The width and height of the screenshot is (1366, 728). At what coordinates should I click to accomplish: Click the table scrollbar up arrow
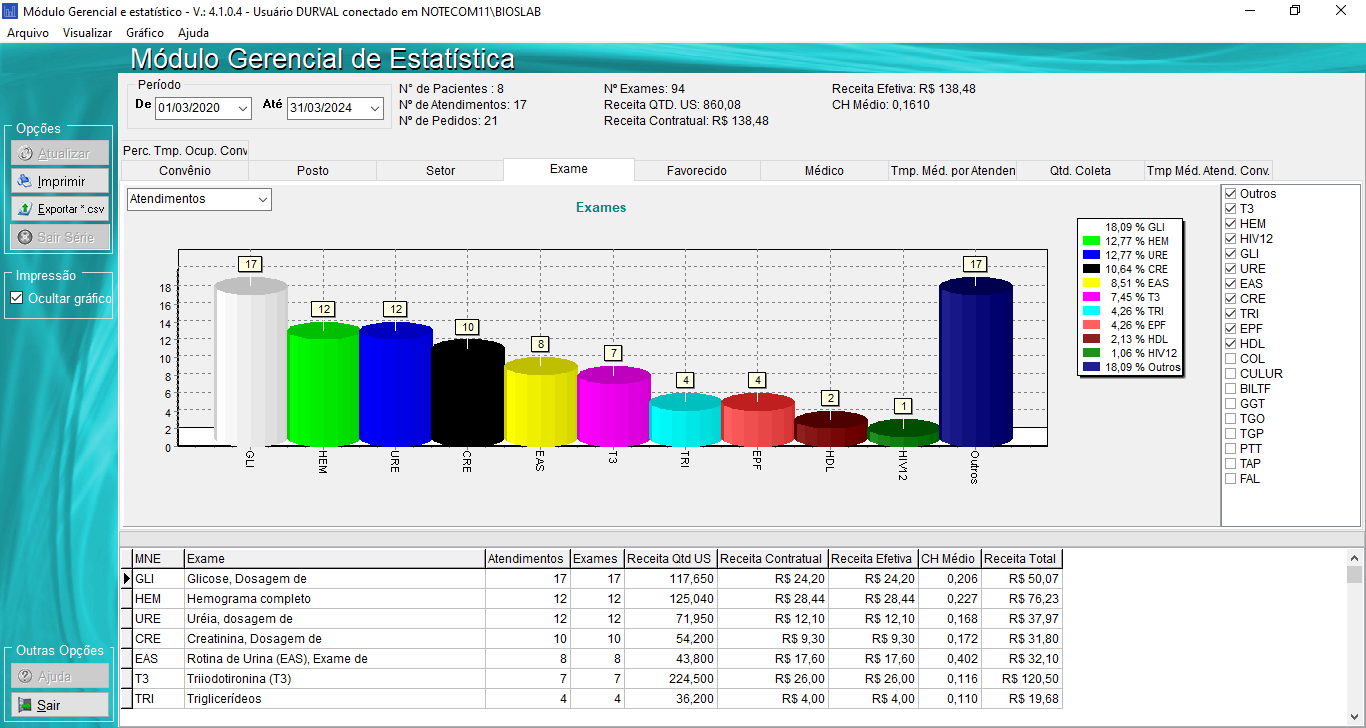pyautogui.click(x=1354, y=557)
